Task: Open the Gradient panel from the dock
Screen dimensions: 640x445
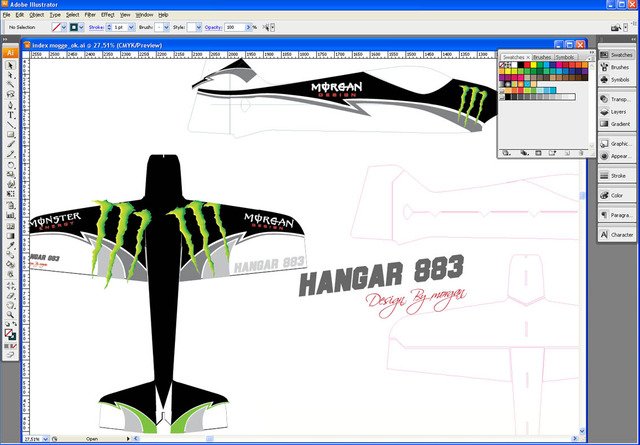Action: (x=617, y=124)
